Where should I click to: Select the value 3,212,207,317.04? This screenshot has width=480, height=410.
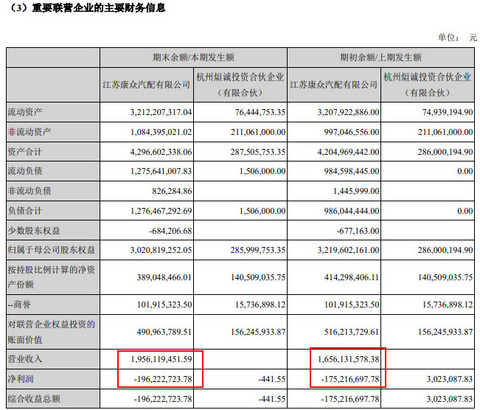tap(161, 112)
